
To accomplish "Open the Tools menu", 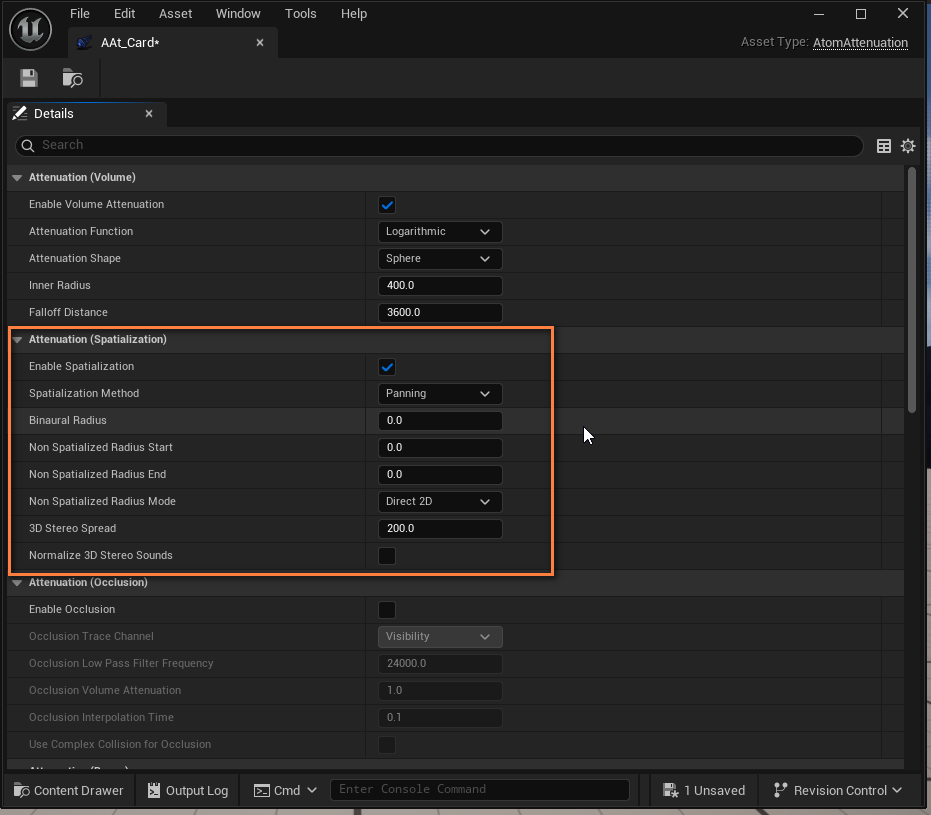I will tap(300, 14).
